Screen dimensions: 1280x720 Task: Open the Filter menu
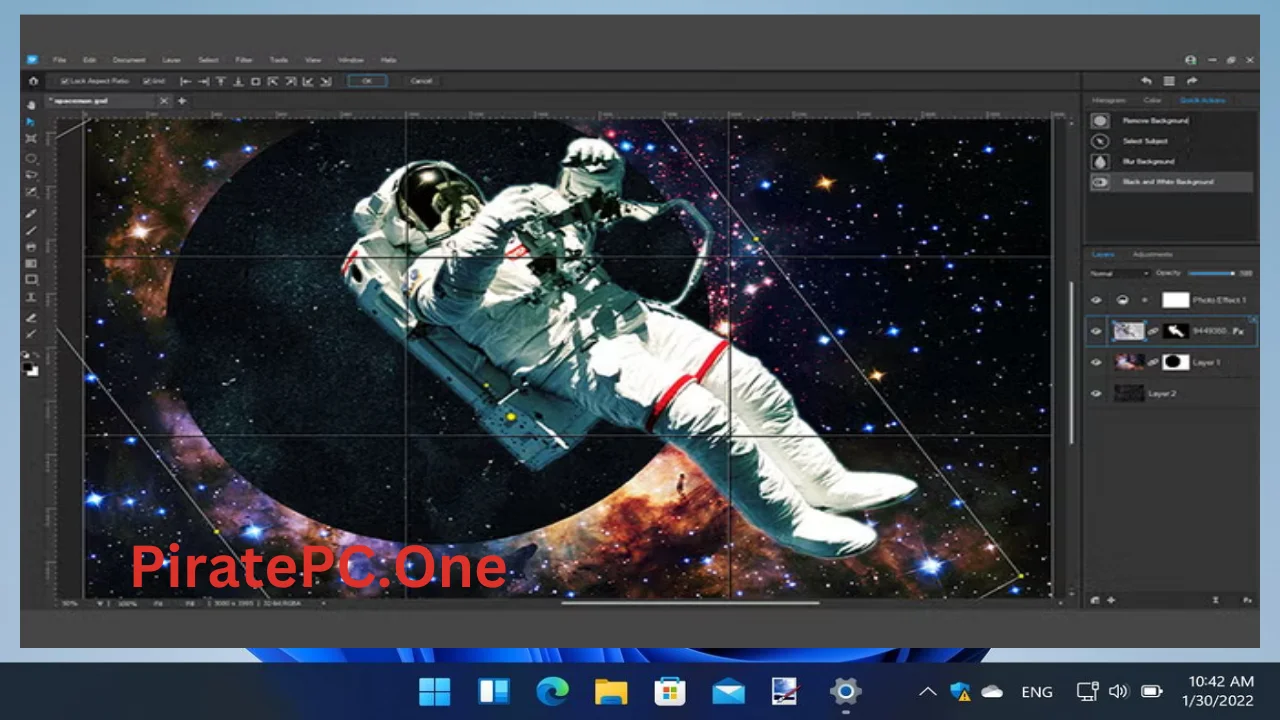click(x=244, y=60)
